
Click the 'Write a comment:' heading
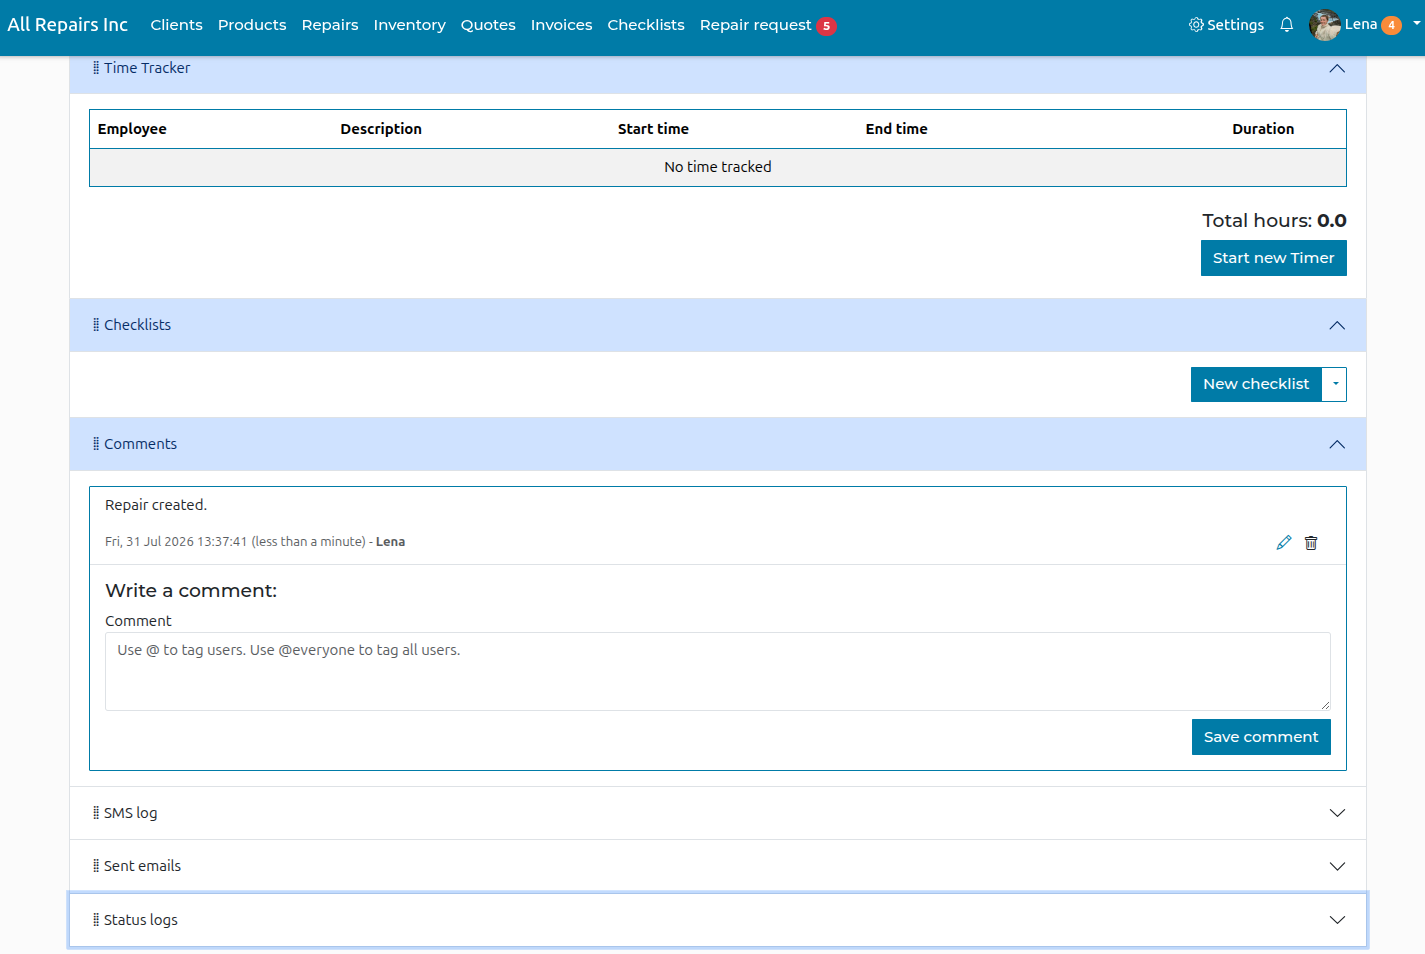coord(191,591)
